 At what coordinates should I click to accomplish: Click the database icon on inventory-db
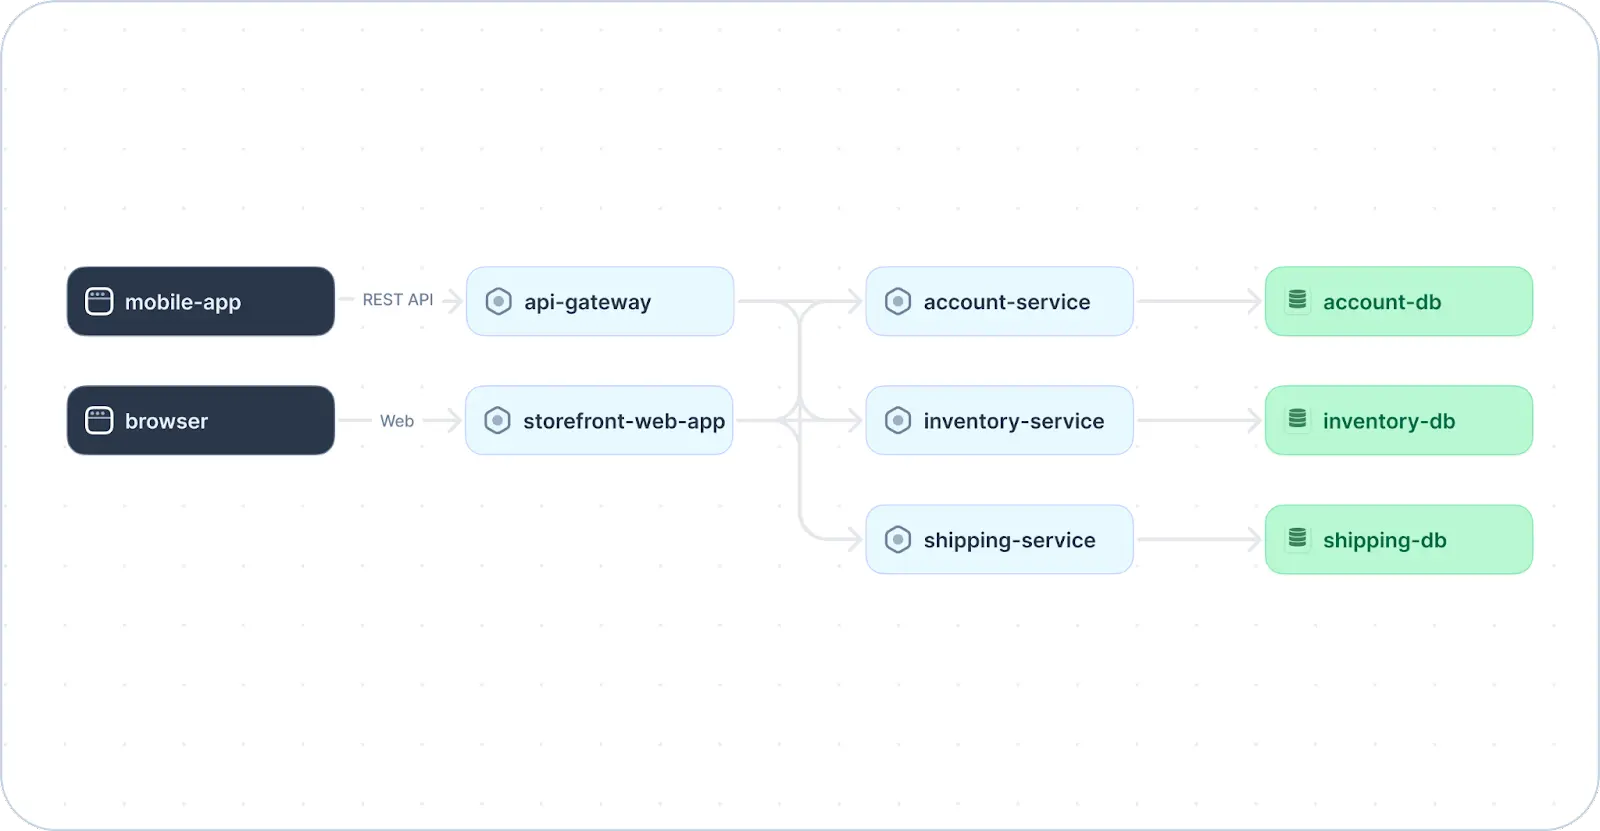[1297, 419]
